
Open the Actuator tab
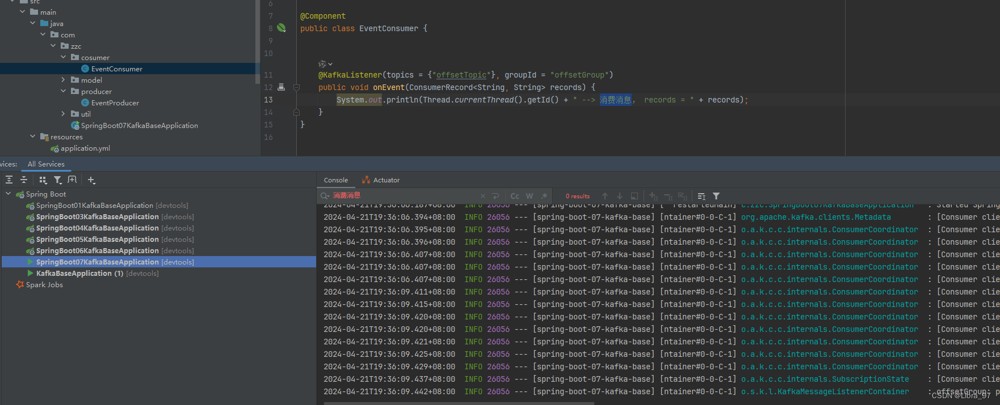click(381, 180)
